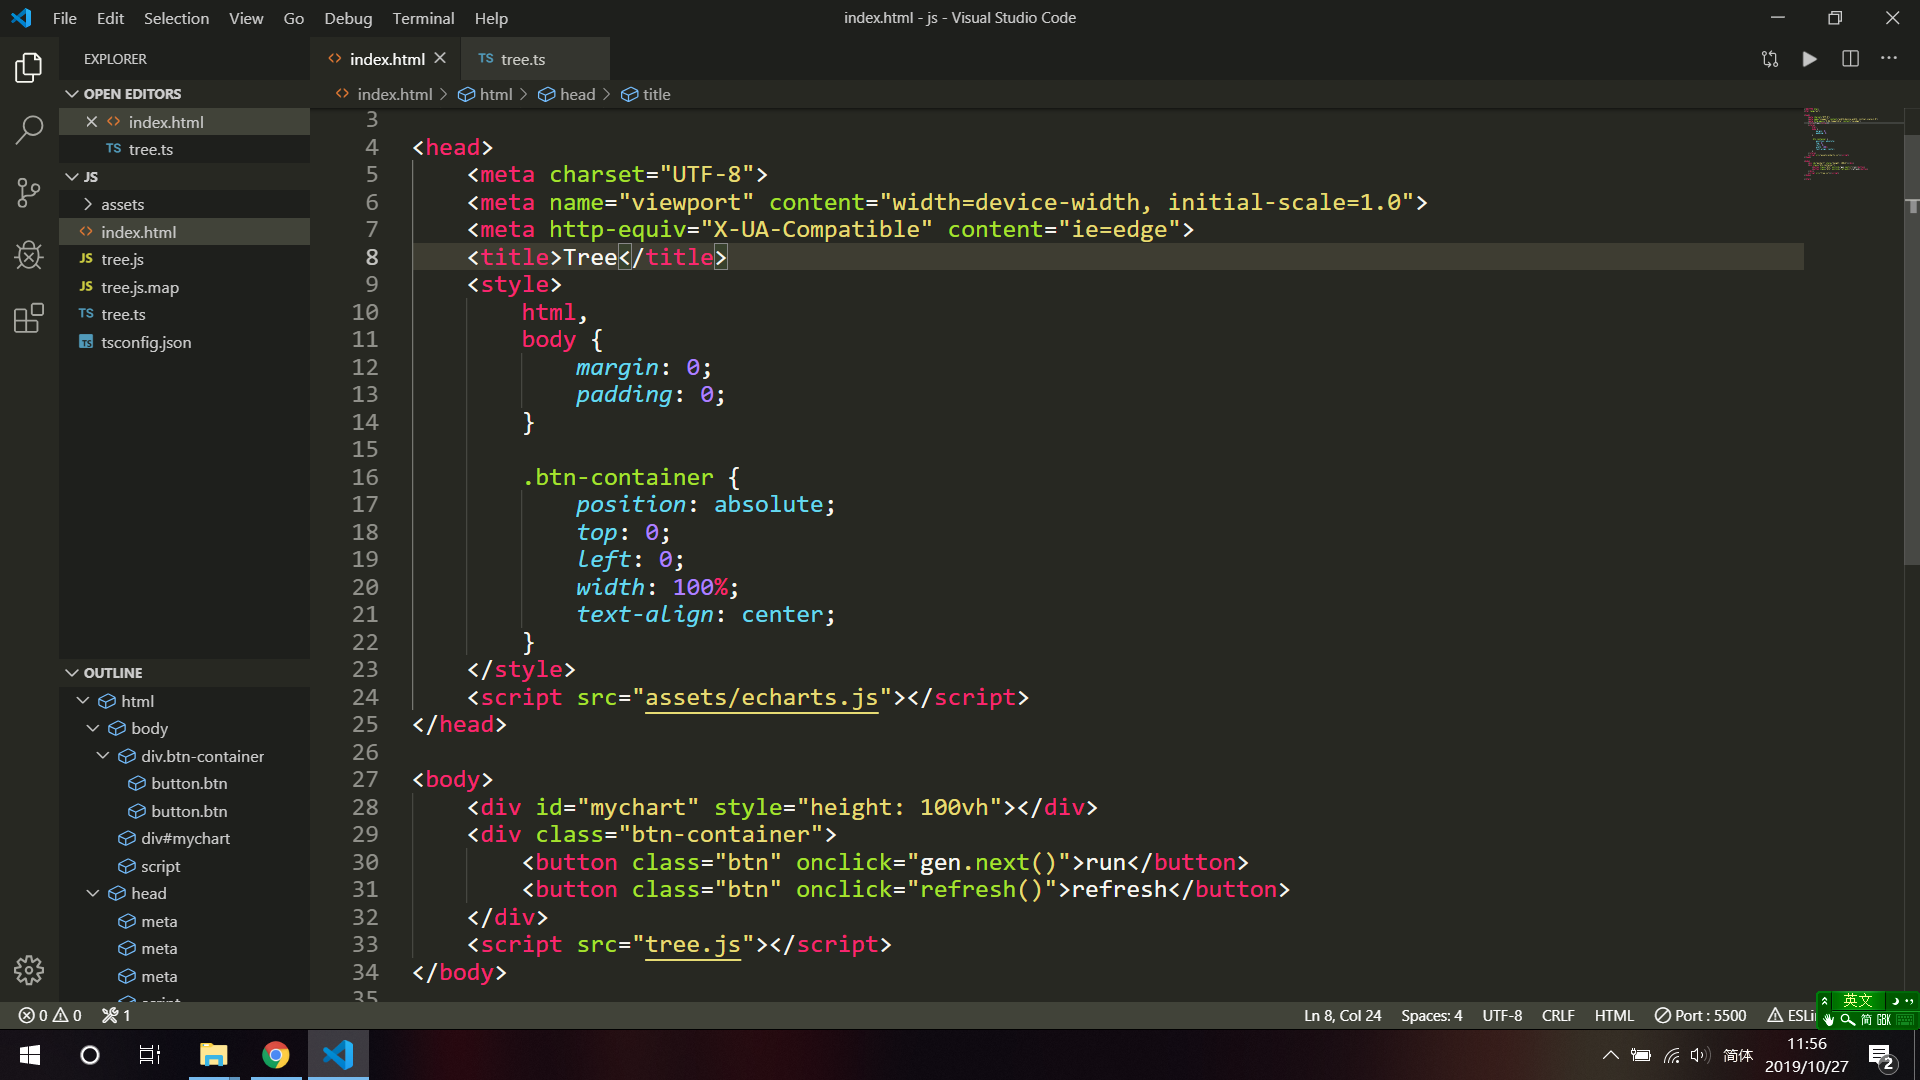1920x1080 pixels.
Task: Click the taskbar clock showing 11:56
Action: pyautogui.click(x=1806, y=1055)
